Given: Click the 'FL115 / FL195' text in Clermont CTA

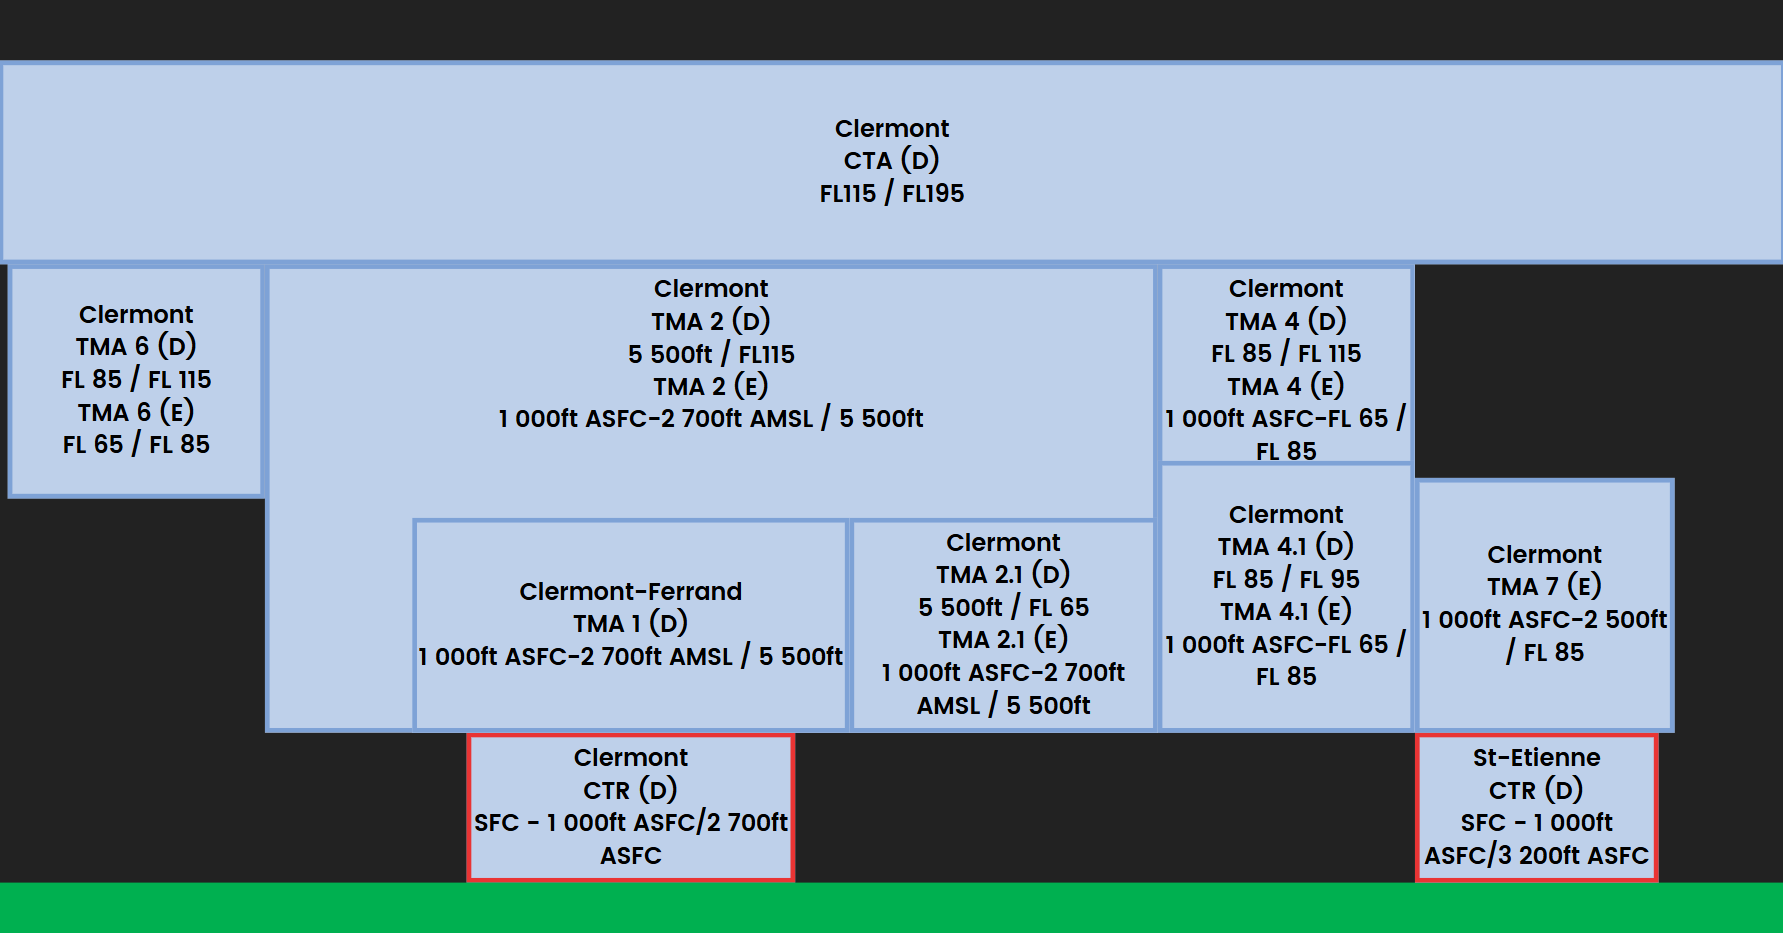Looking at the screenshot, I should 892,193.
